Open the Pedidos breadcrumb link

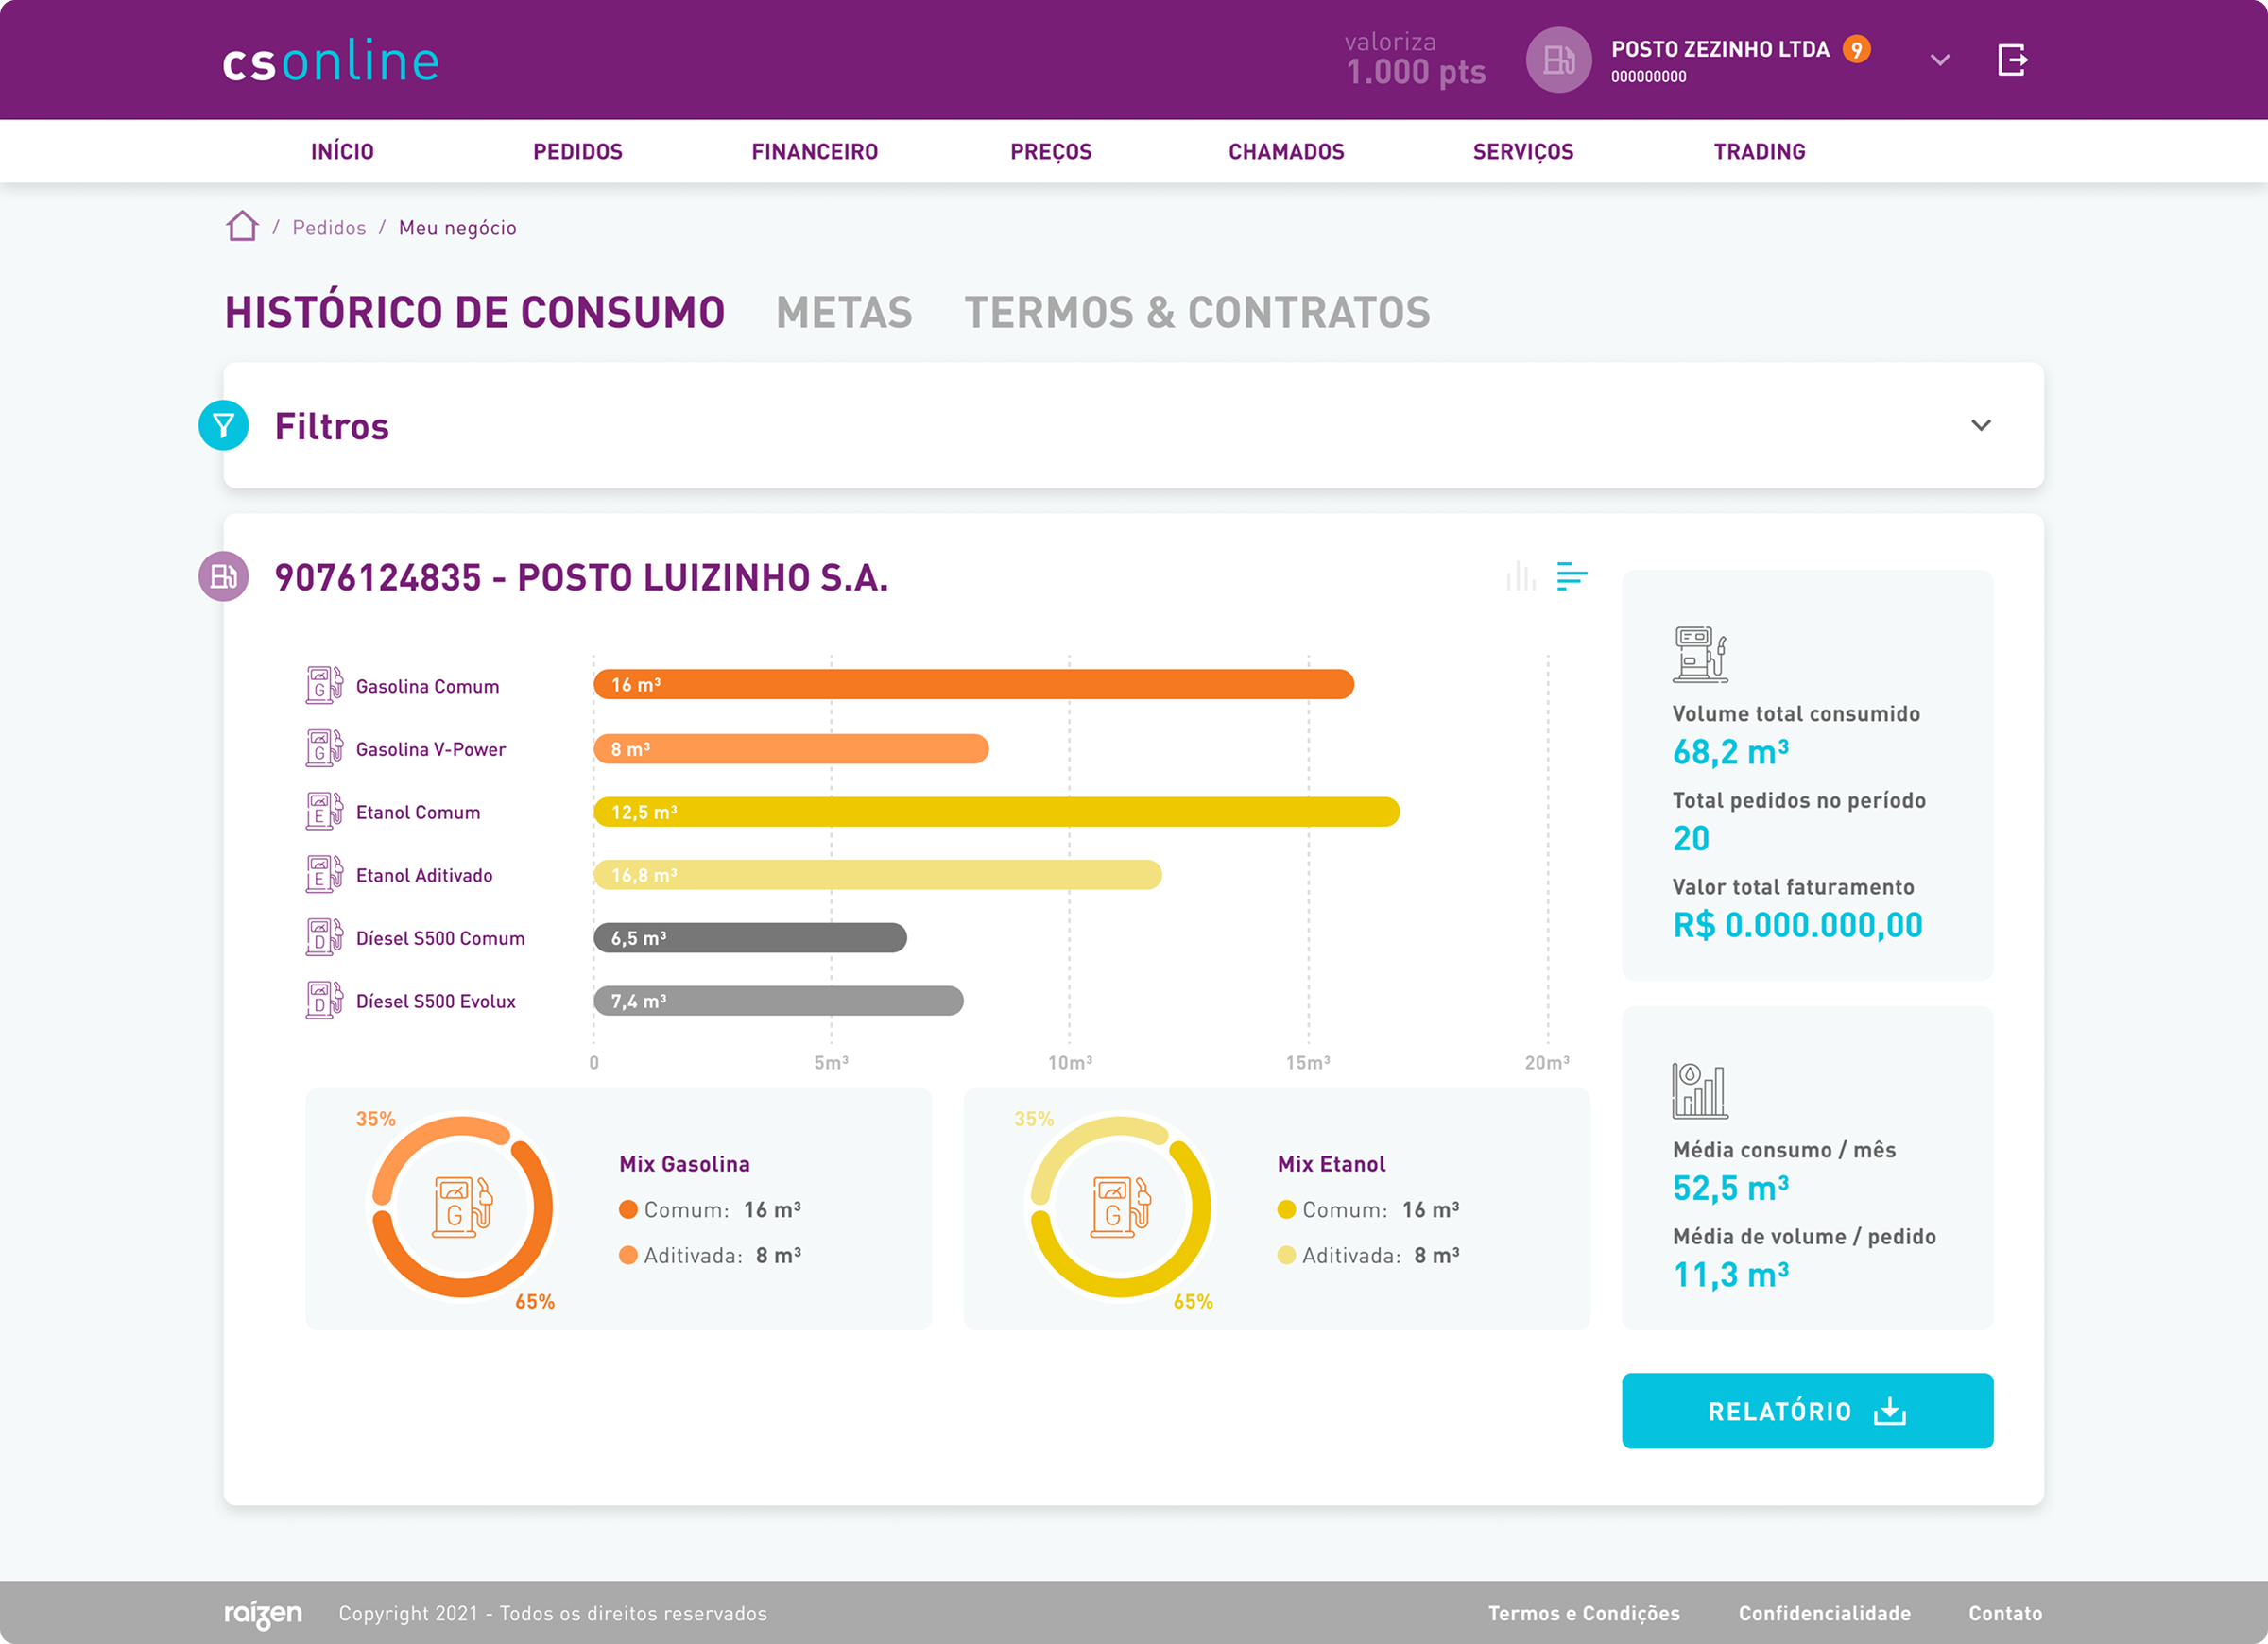329,228
